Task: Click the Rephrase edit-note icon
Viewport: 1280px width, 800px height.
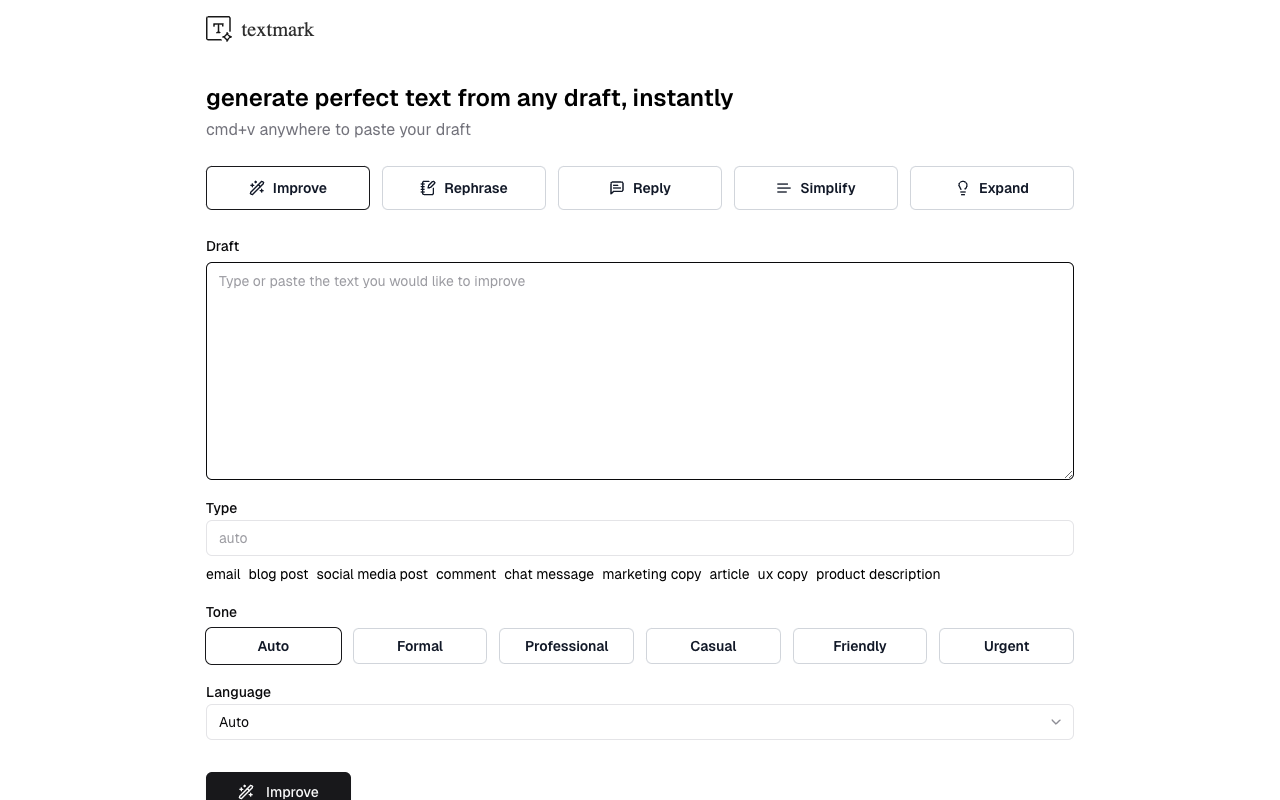Action: pyautogui.click(x=428, y=188)
